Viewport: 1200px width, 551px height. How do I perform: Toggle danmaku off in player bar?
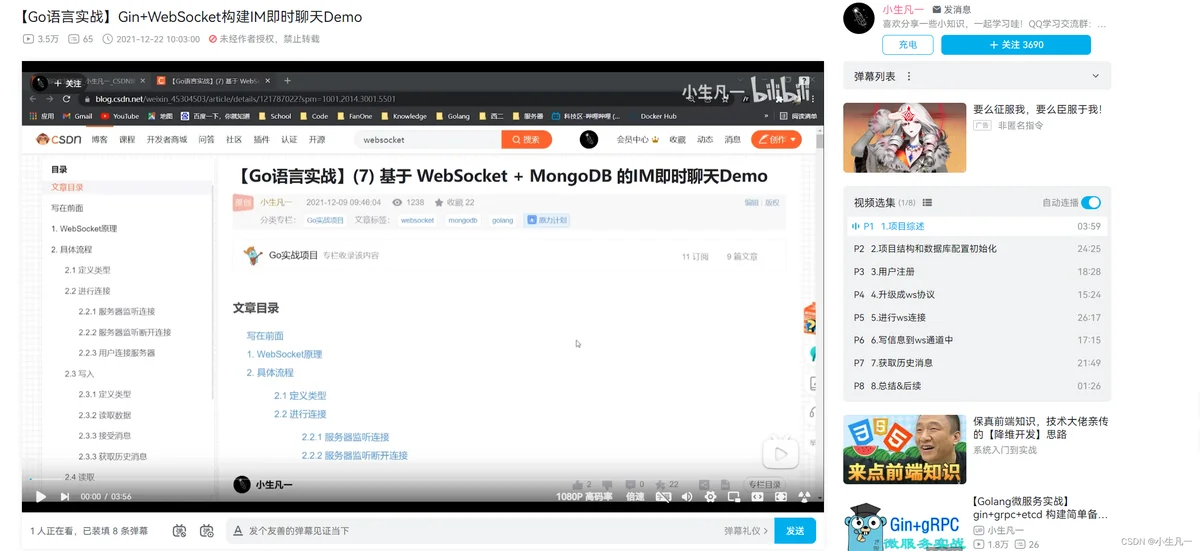[664, 496]
